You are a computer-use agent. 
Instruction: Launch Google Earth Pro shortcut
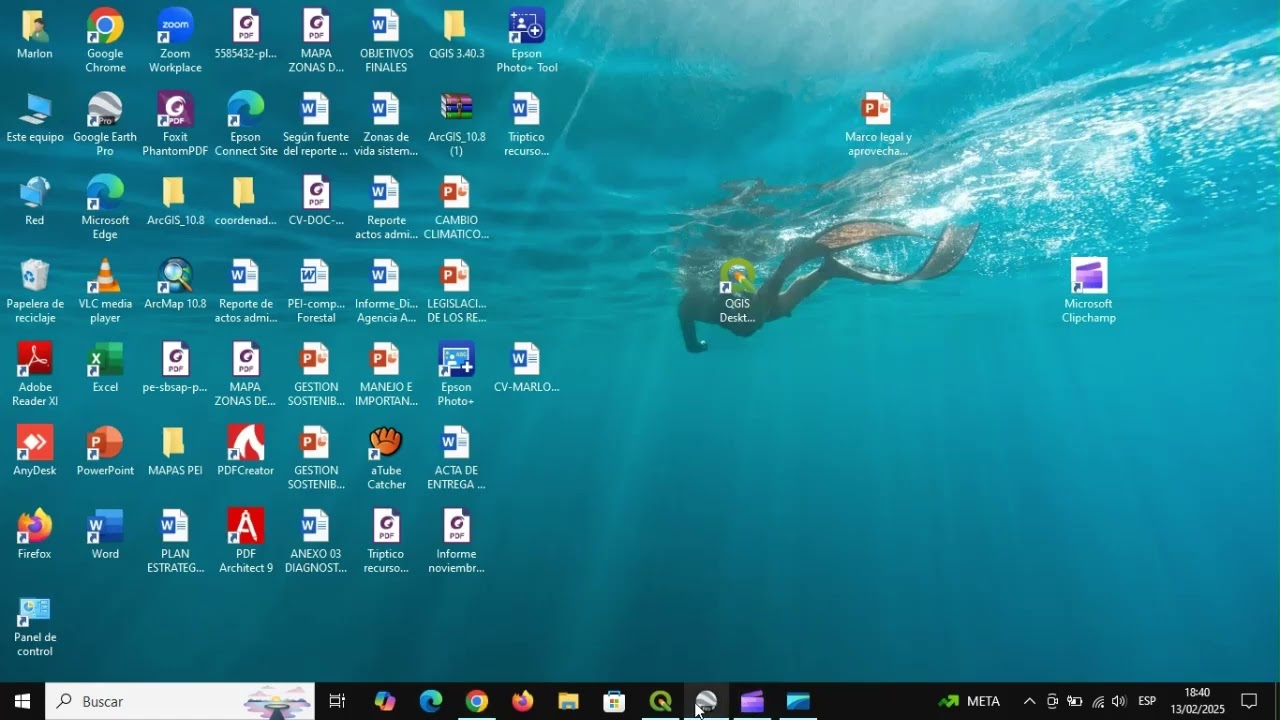[105, 124]
